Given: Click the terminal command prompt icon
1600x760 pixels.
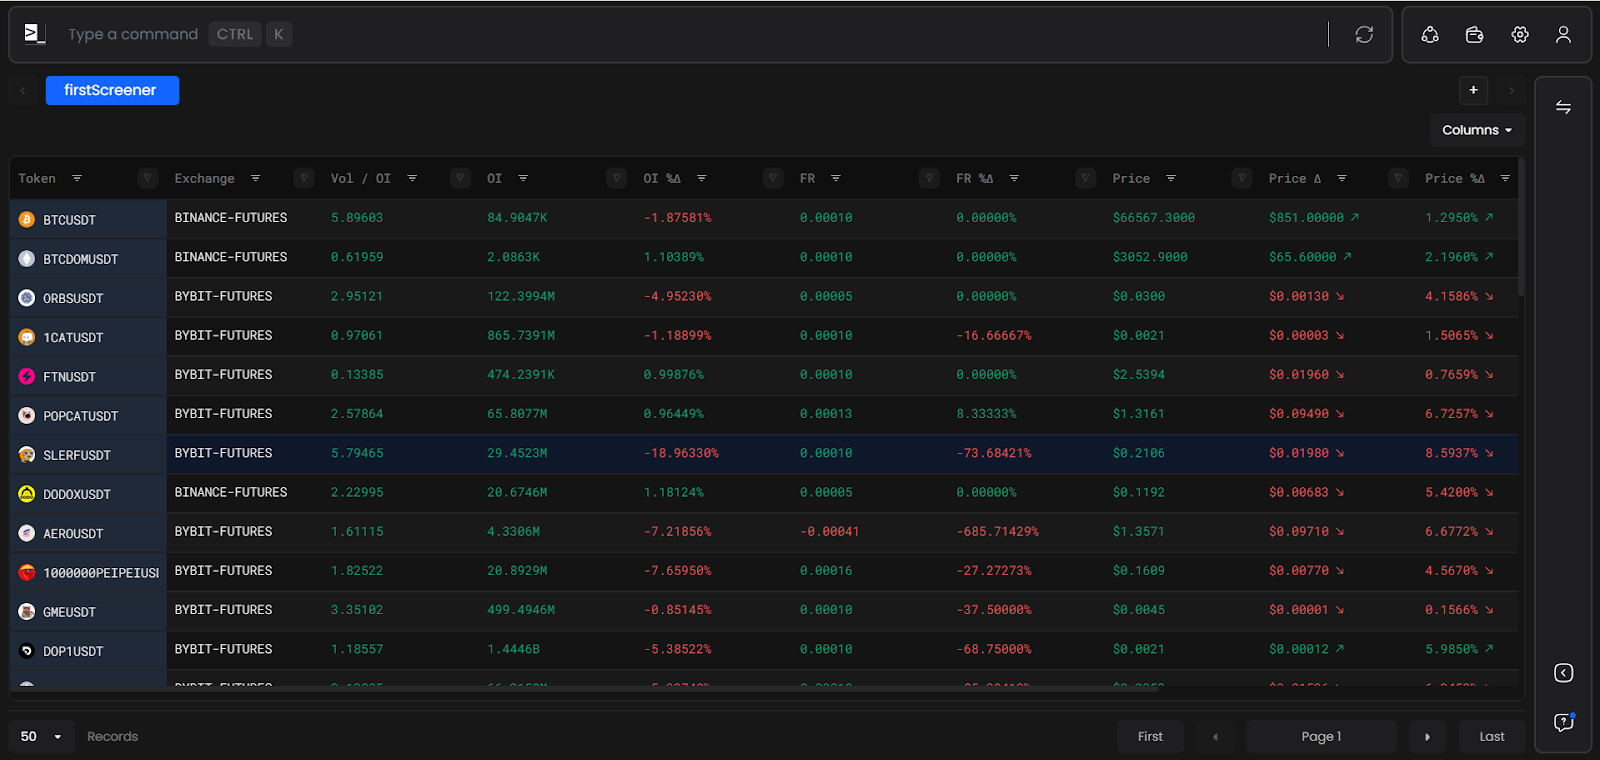Looking at the screenshot, I should click(x=35, y=34).
